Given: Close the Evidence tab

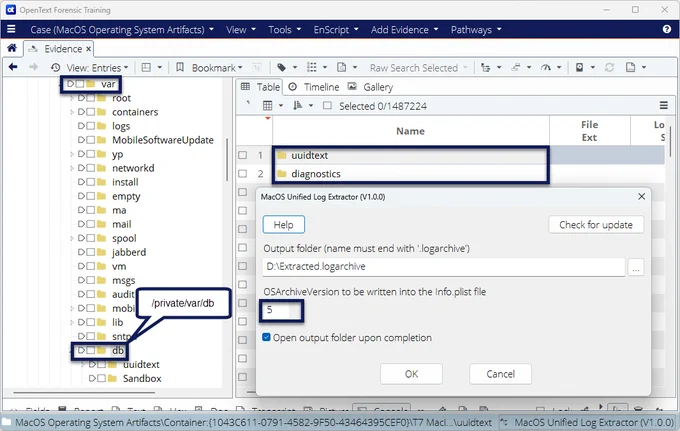Looking at the screenshot, I should (x=88, y=49).
